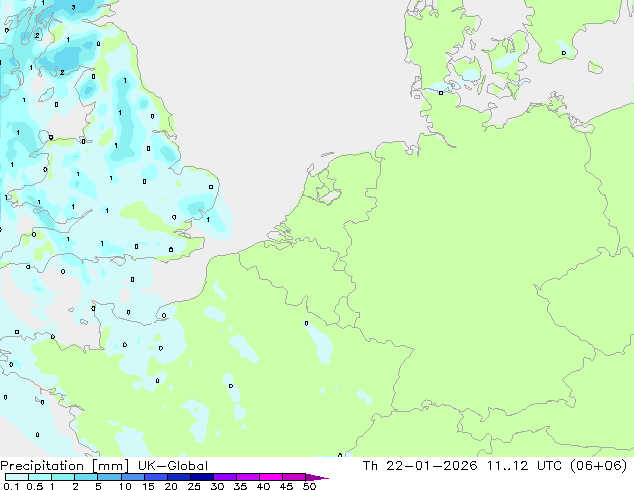This screenshot has width=634, height=490.
Task: Click the 'Precipitation [mm]' title label
Action: [64, 466]
